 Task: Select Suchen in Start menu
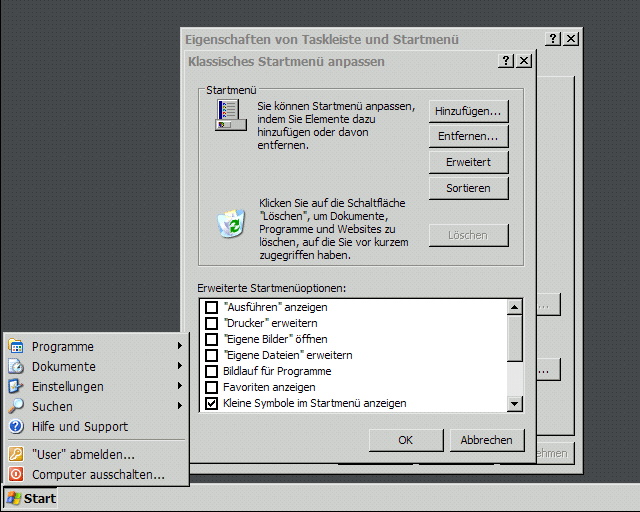96,406
